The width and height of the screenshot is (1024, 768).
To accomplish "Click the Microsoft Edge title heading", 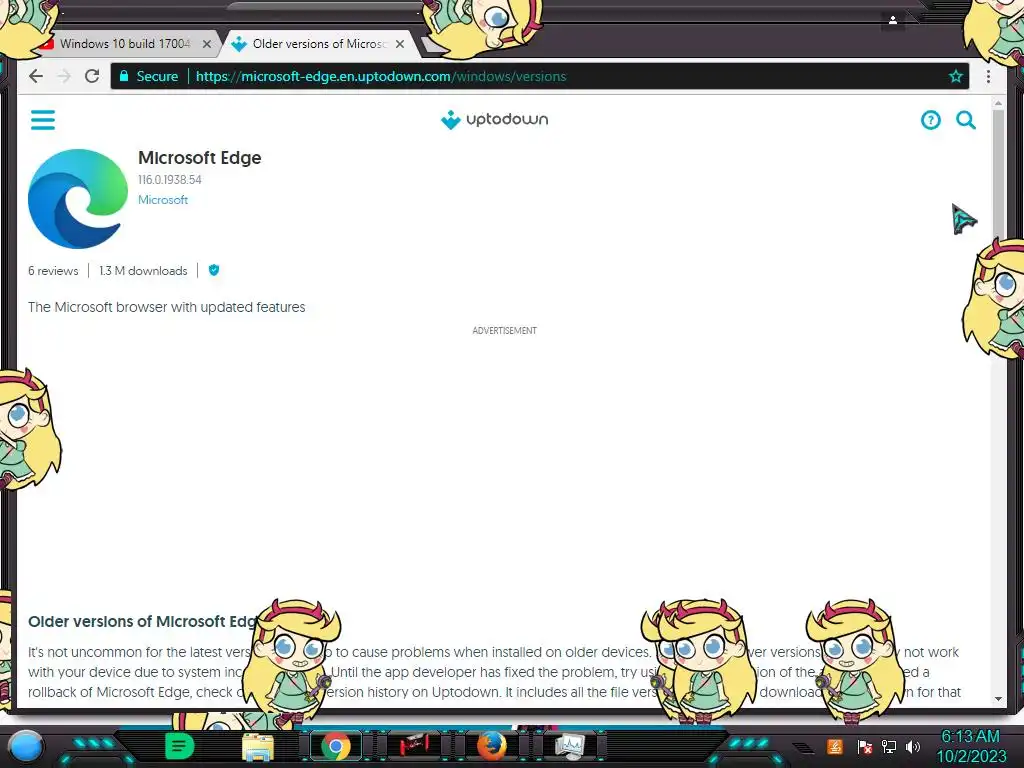I will point(200,158).
